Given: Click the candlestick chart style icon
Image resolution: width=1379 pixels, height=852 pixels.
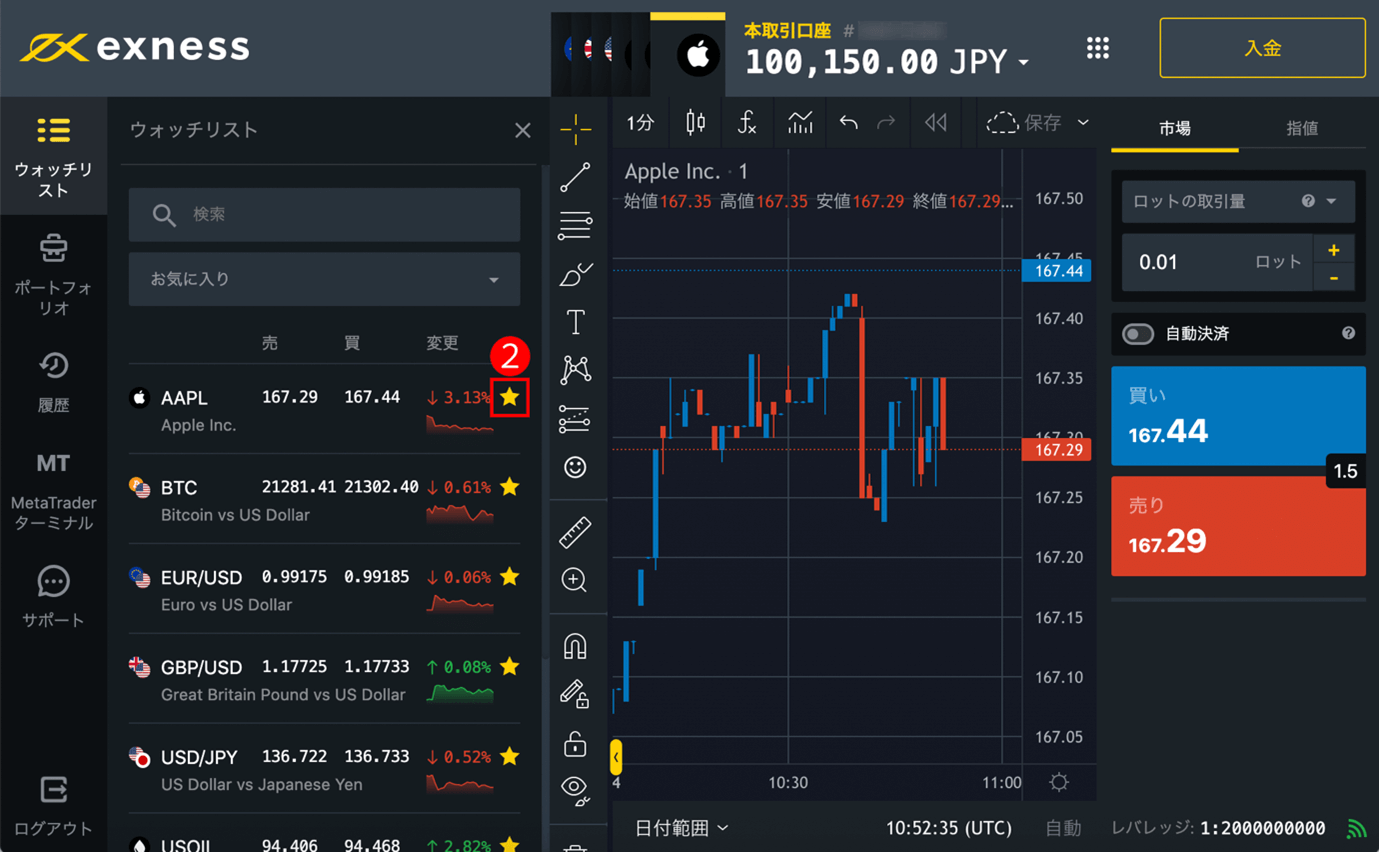Looking at the screenshot, I should point(695,123).
